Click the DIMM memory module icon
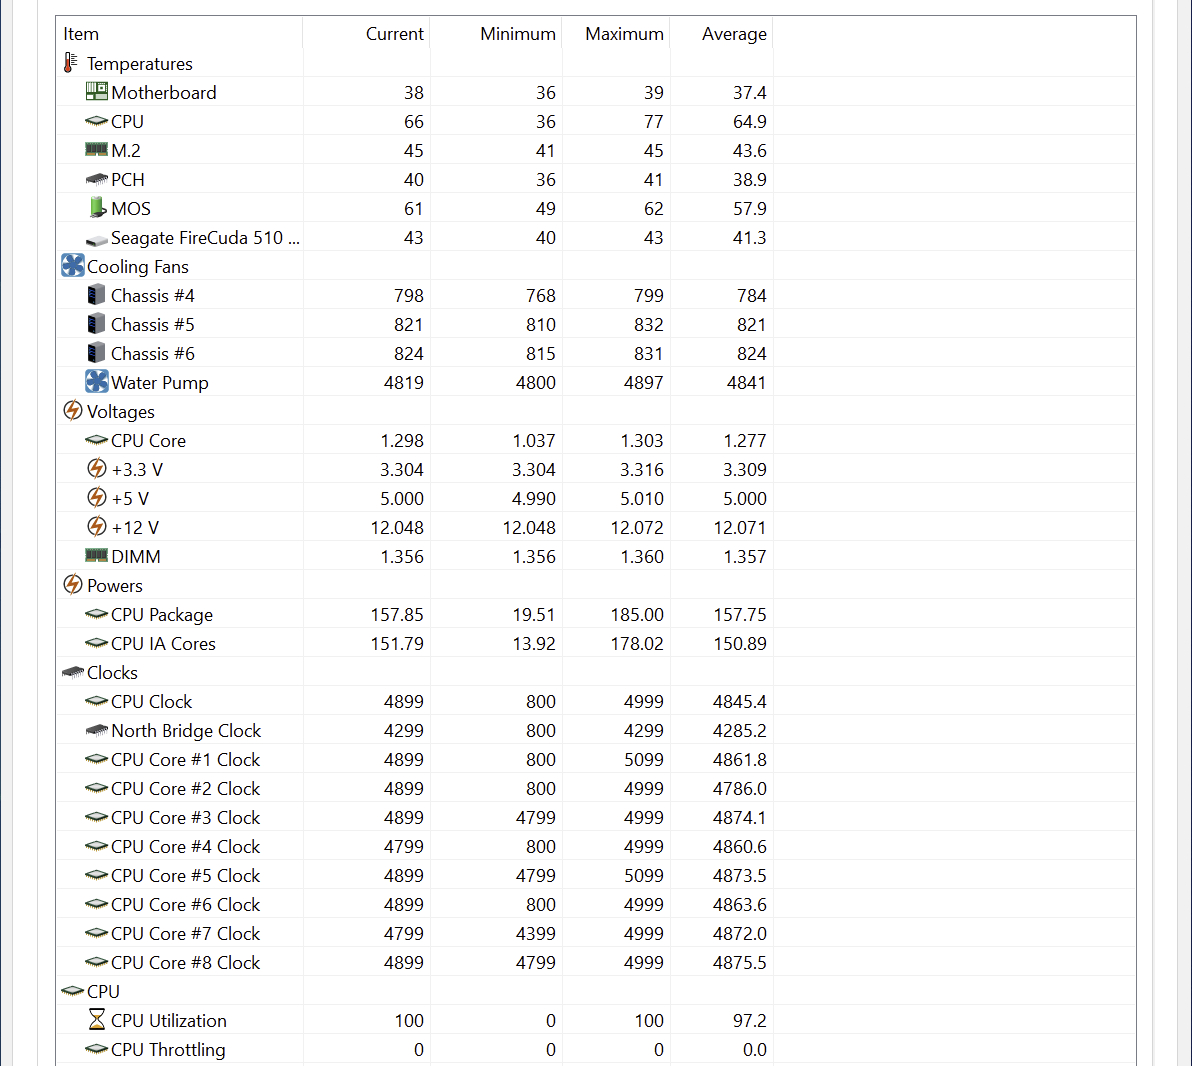This screenshot has height=1066, width=1192. pos(96,556)
